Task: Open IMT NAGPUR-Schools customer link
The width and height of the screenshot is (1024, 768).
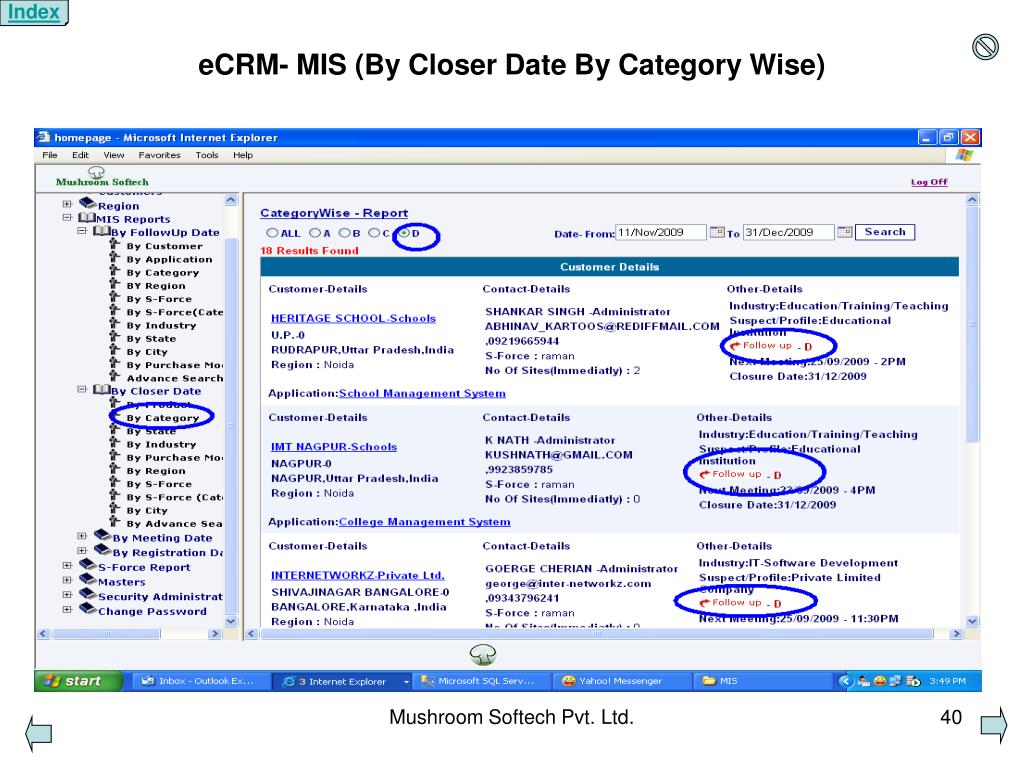Action: [334, 447]
